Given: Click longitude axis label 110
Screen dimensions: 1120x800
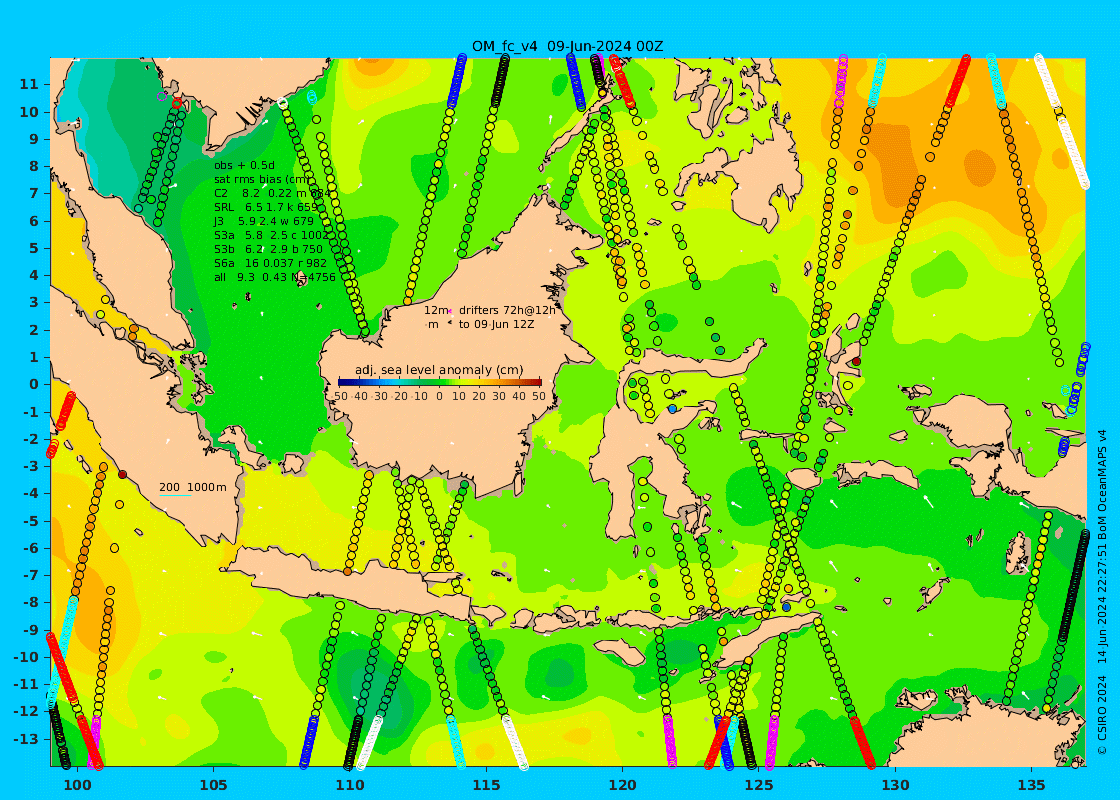Looking at the screenshot, I should click(x=350, y=785).
